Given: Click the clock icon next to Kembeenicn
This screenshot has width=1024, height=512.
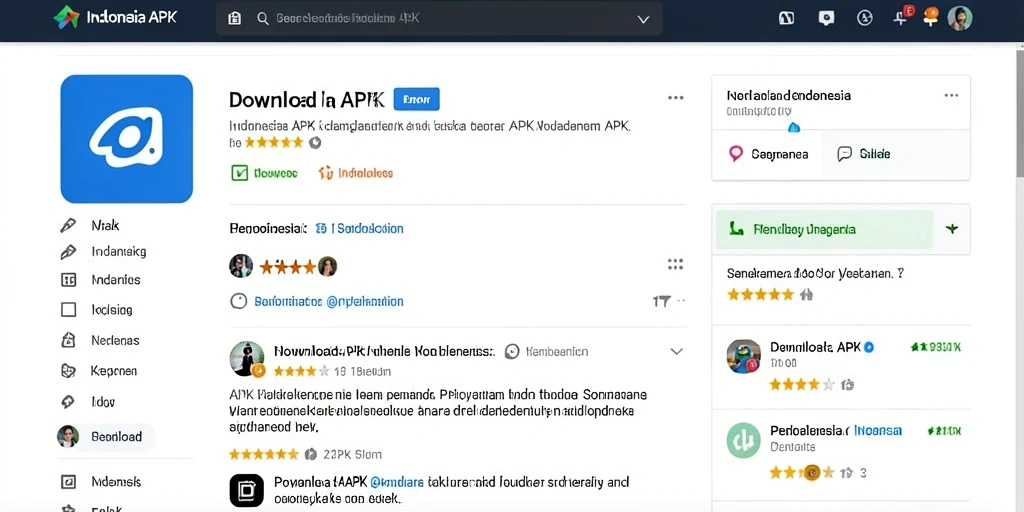Looking at the screenshot, I should coord(513,351).
